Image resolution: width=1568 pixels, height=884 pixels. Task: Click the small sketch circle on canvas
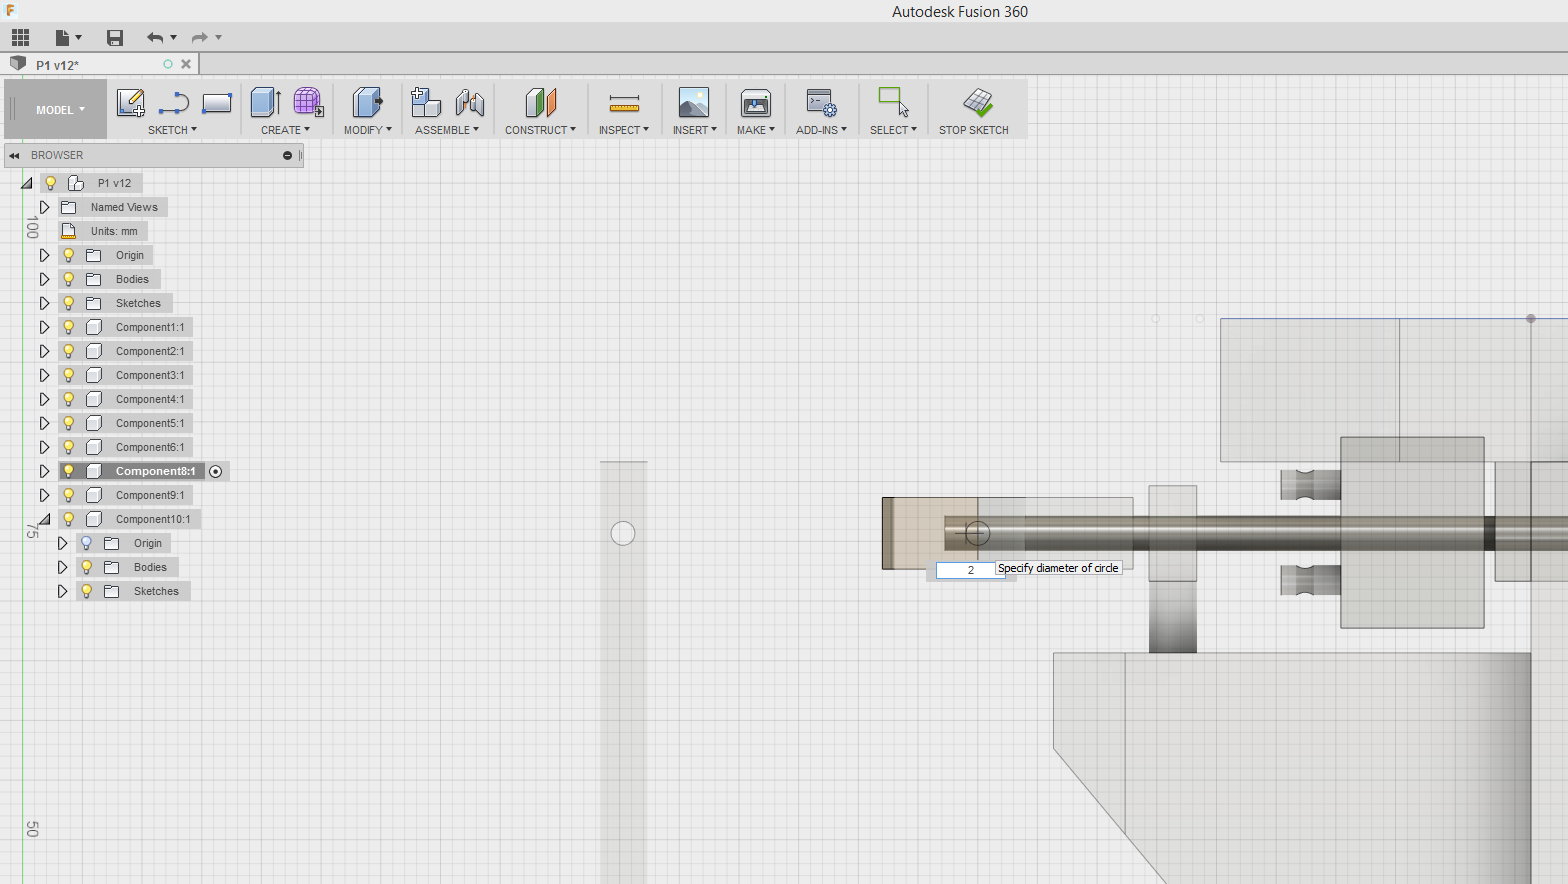(623, 534)
